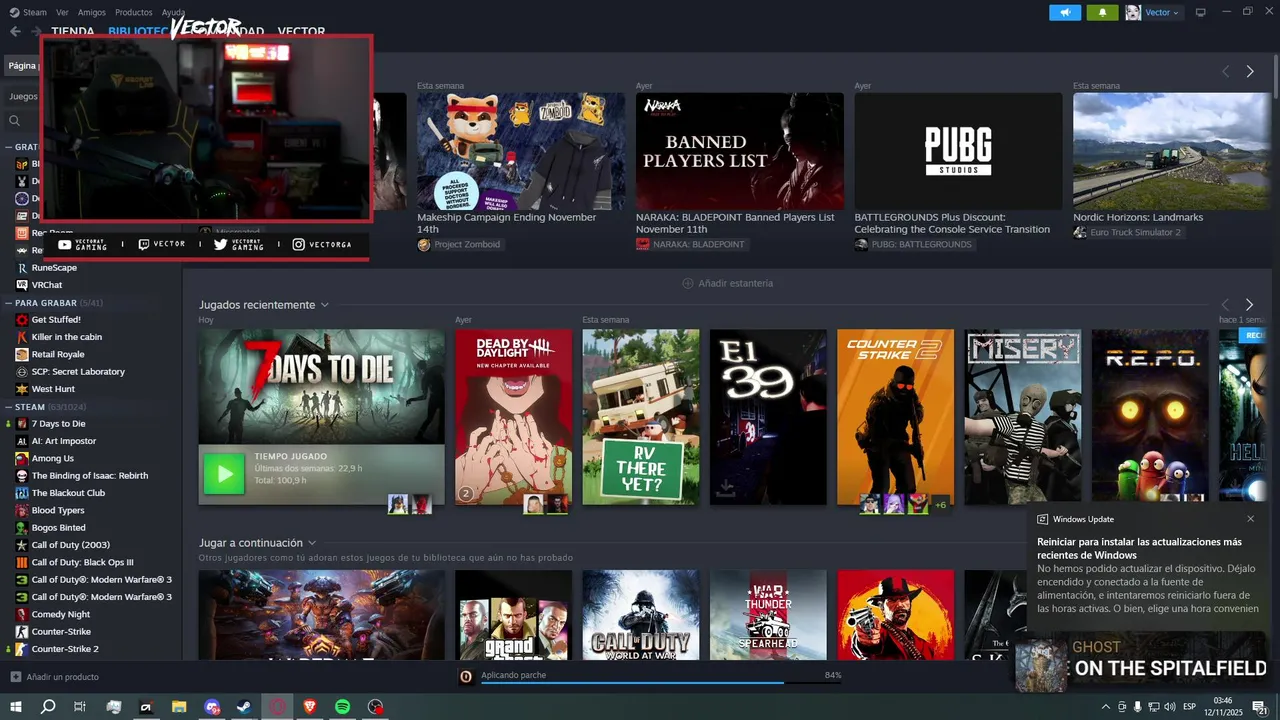
Task: Click Añadir un producto
Action: click(x=54, y=677)
